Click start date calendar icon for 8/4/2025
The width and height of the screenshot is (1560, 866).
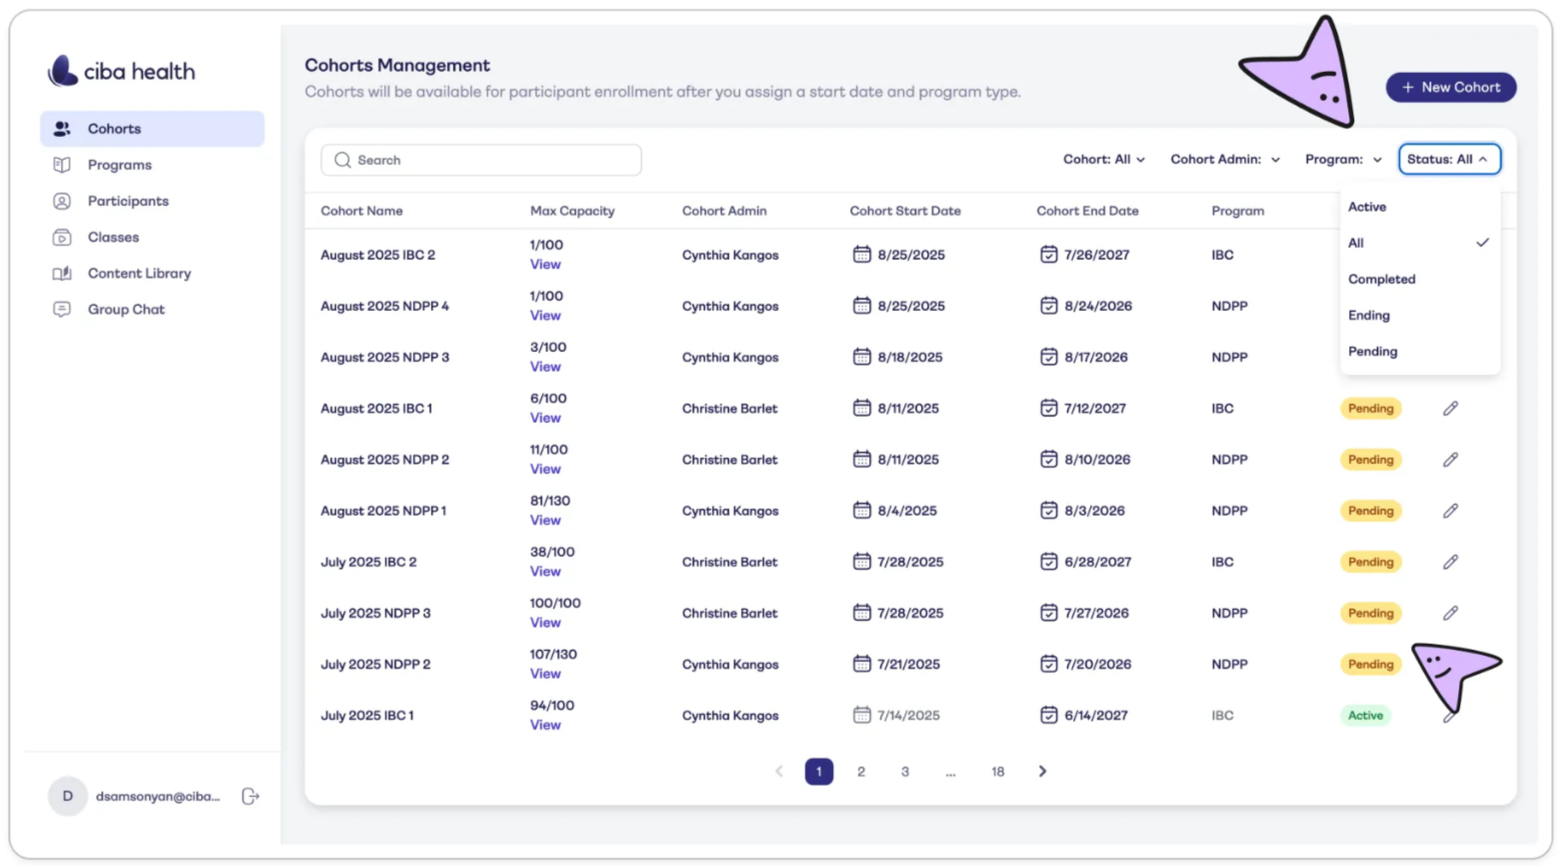coord(861,510)
